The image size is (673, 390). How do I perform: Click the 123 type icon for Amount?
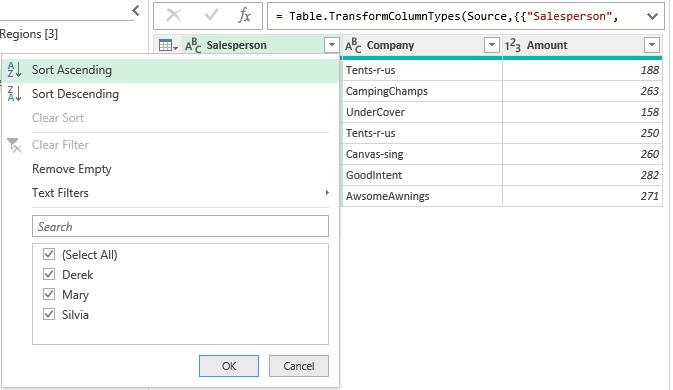[512, 45]
